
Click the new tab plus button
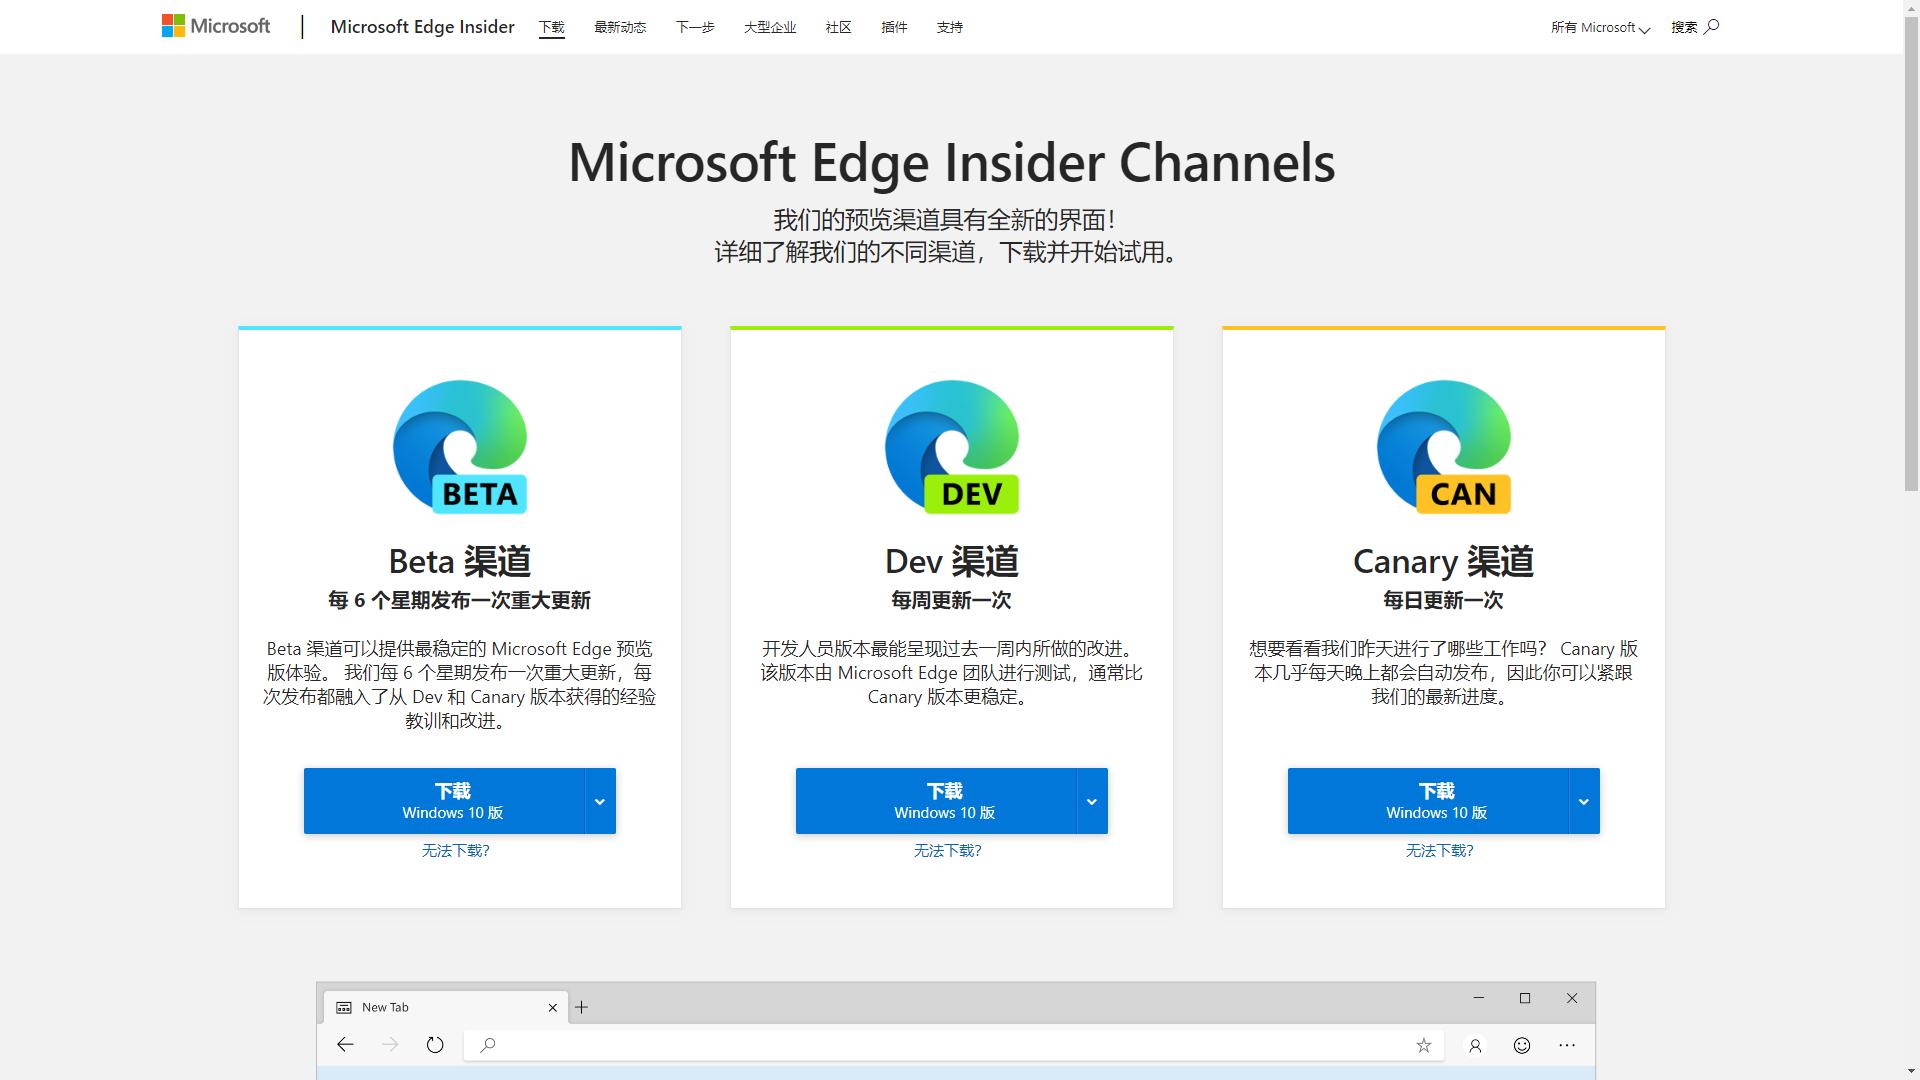click(x=582, y=1007)
